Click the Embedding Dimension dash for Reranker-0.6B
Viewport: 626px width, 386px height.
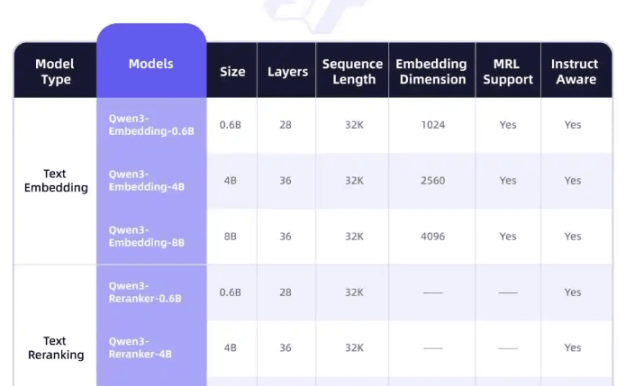(433, 293)
